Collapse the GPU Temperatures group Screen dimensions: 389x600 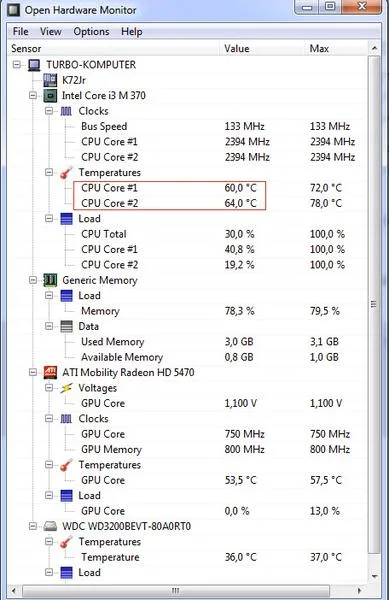pos(49,465)
